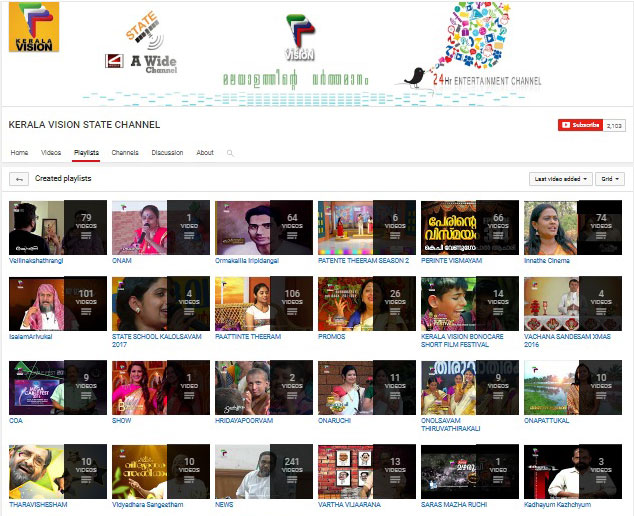Click the HRIDAYAPOORVAM playlist link
This screenshot has height=516, width=634.
(244, 421)
